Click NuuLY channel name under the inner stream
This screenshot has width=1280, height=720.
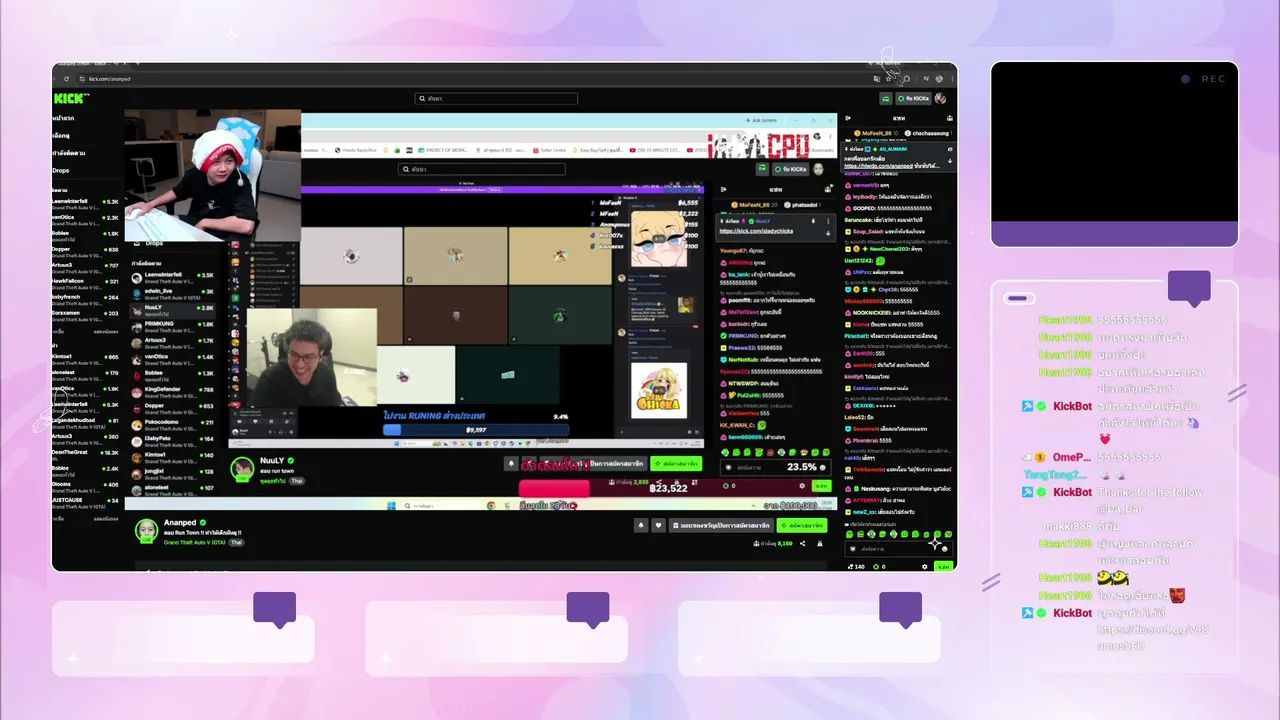(272, 461)
